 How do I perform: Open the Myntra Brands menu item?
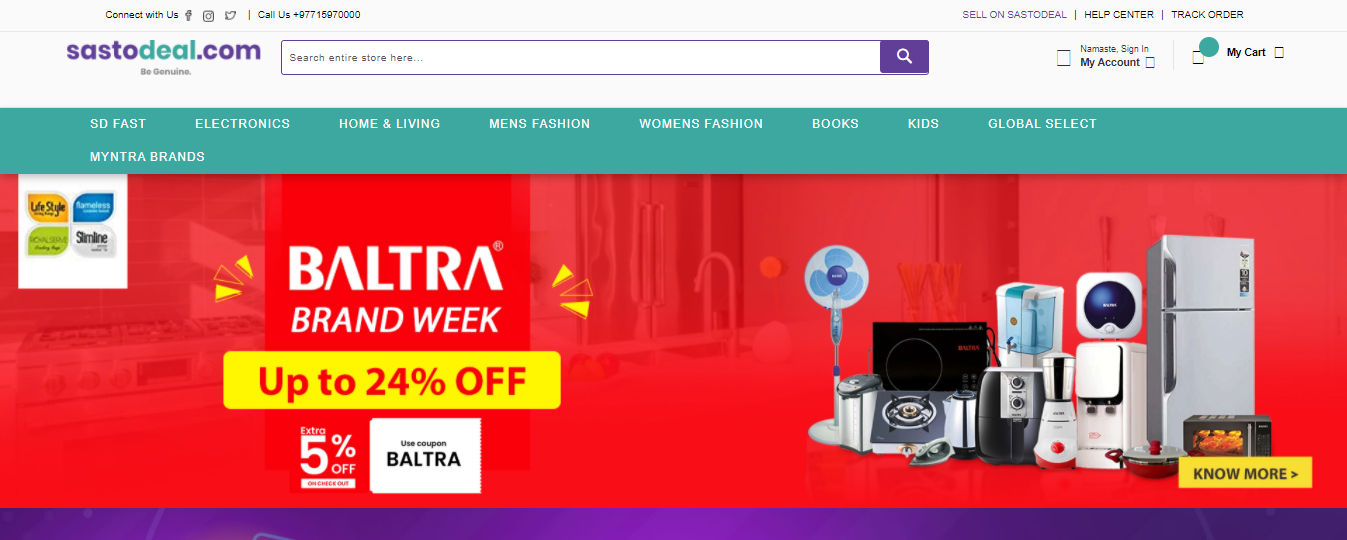[147, 157]
